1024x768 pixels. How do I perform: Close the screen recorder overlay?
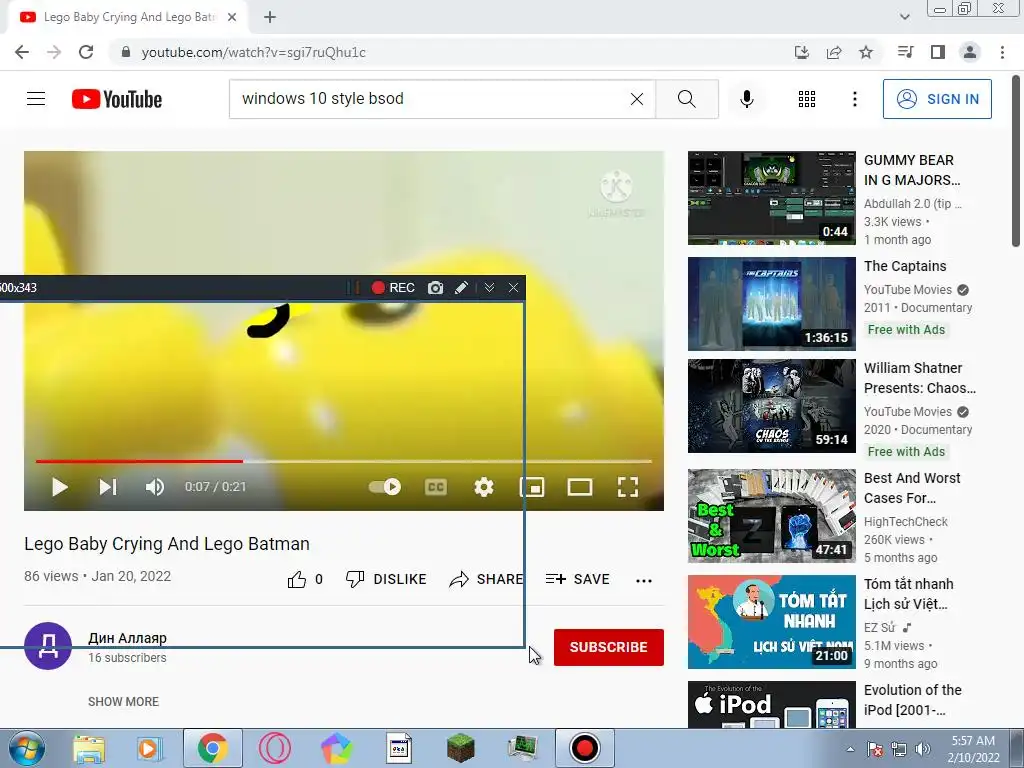click(513, 288)
